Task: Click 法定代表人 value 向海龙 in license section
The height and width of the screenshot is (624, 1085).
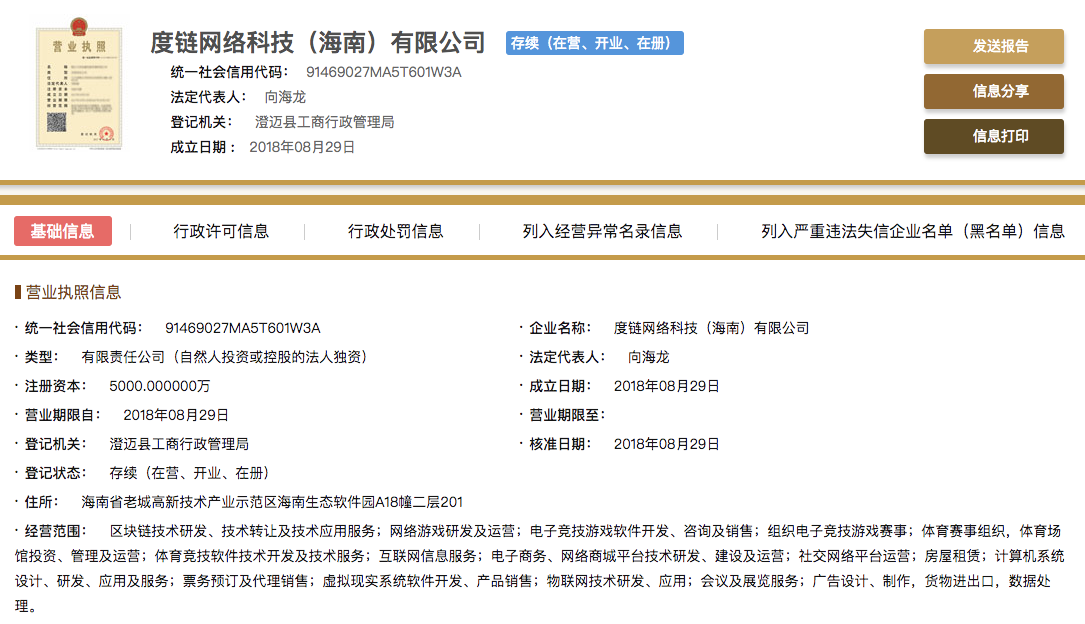Action: [648, 357]
